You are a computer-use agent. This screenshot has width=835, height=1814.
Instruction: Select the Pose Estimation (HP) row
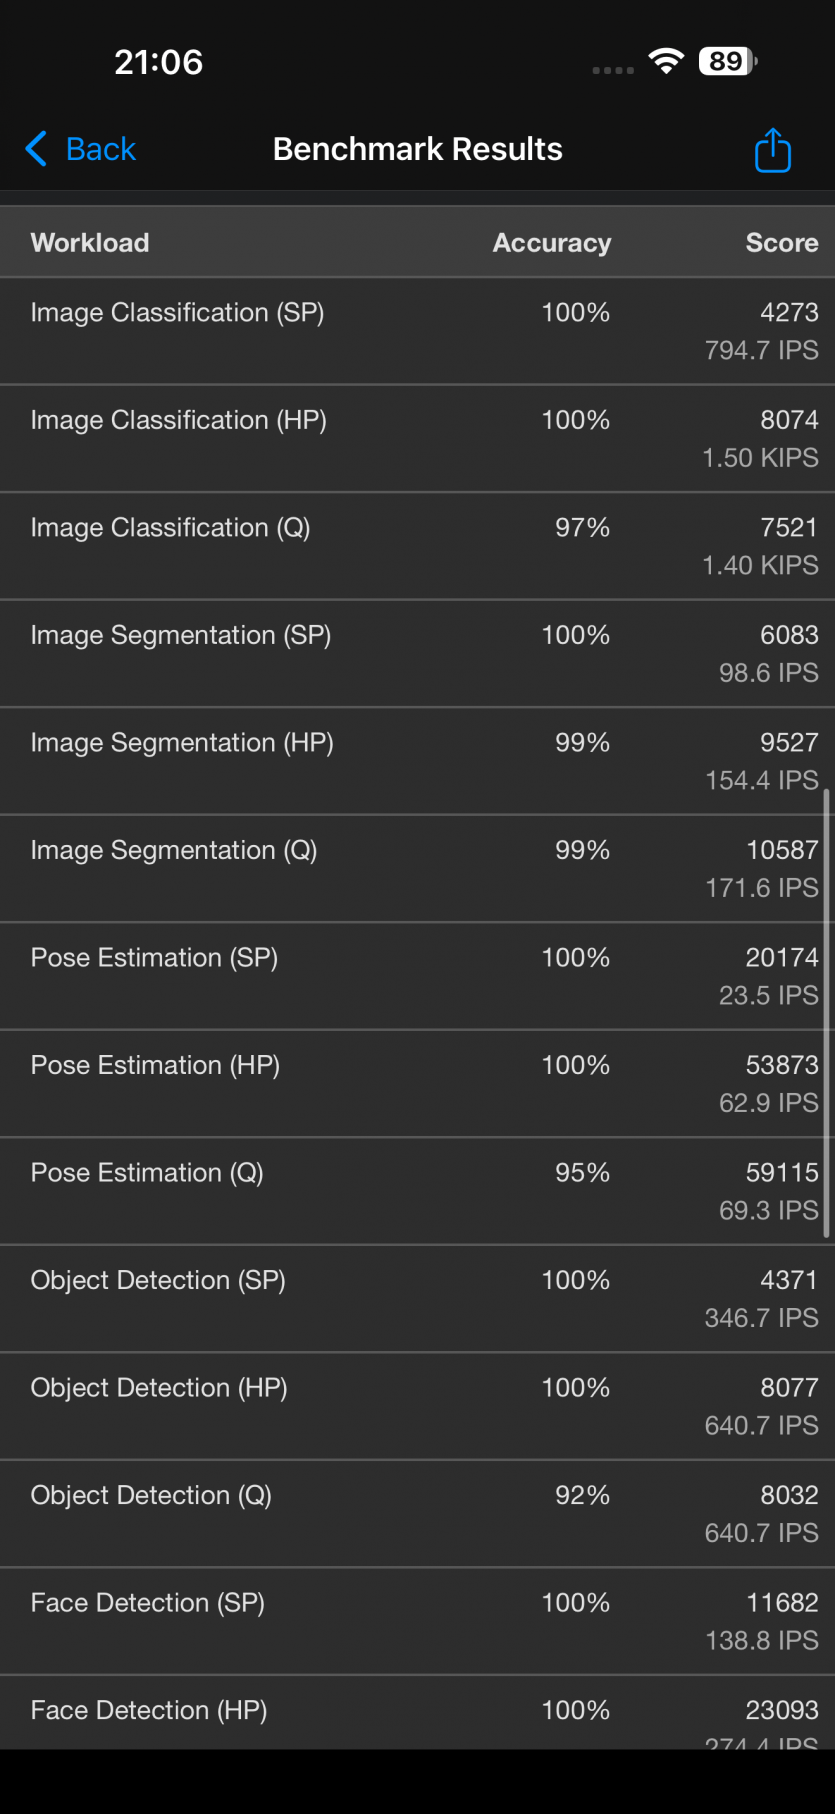click(417, 1083)
